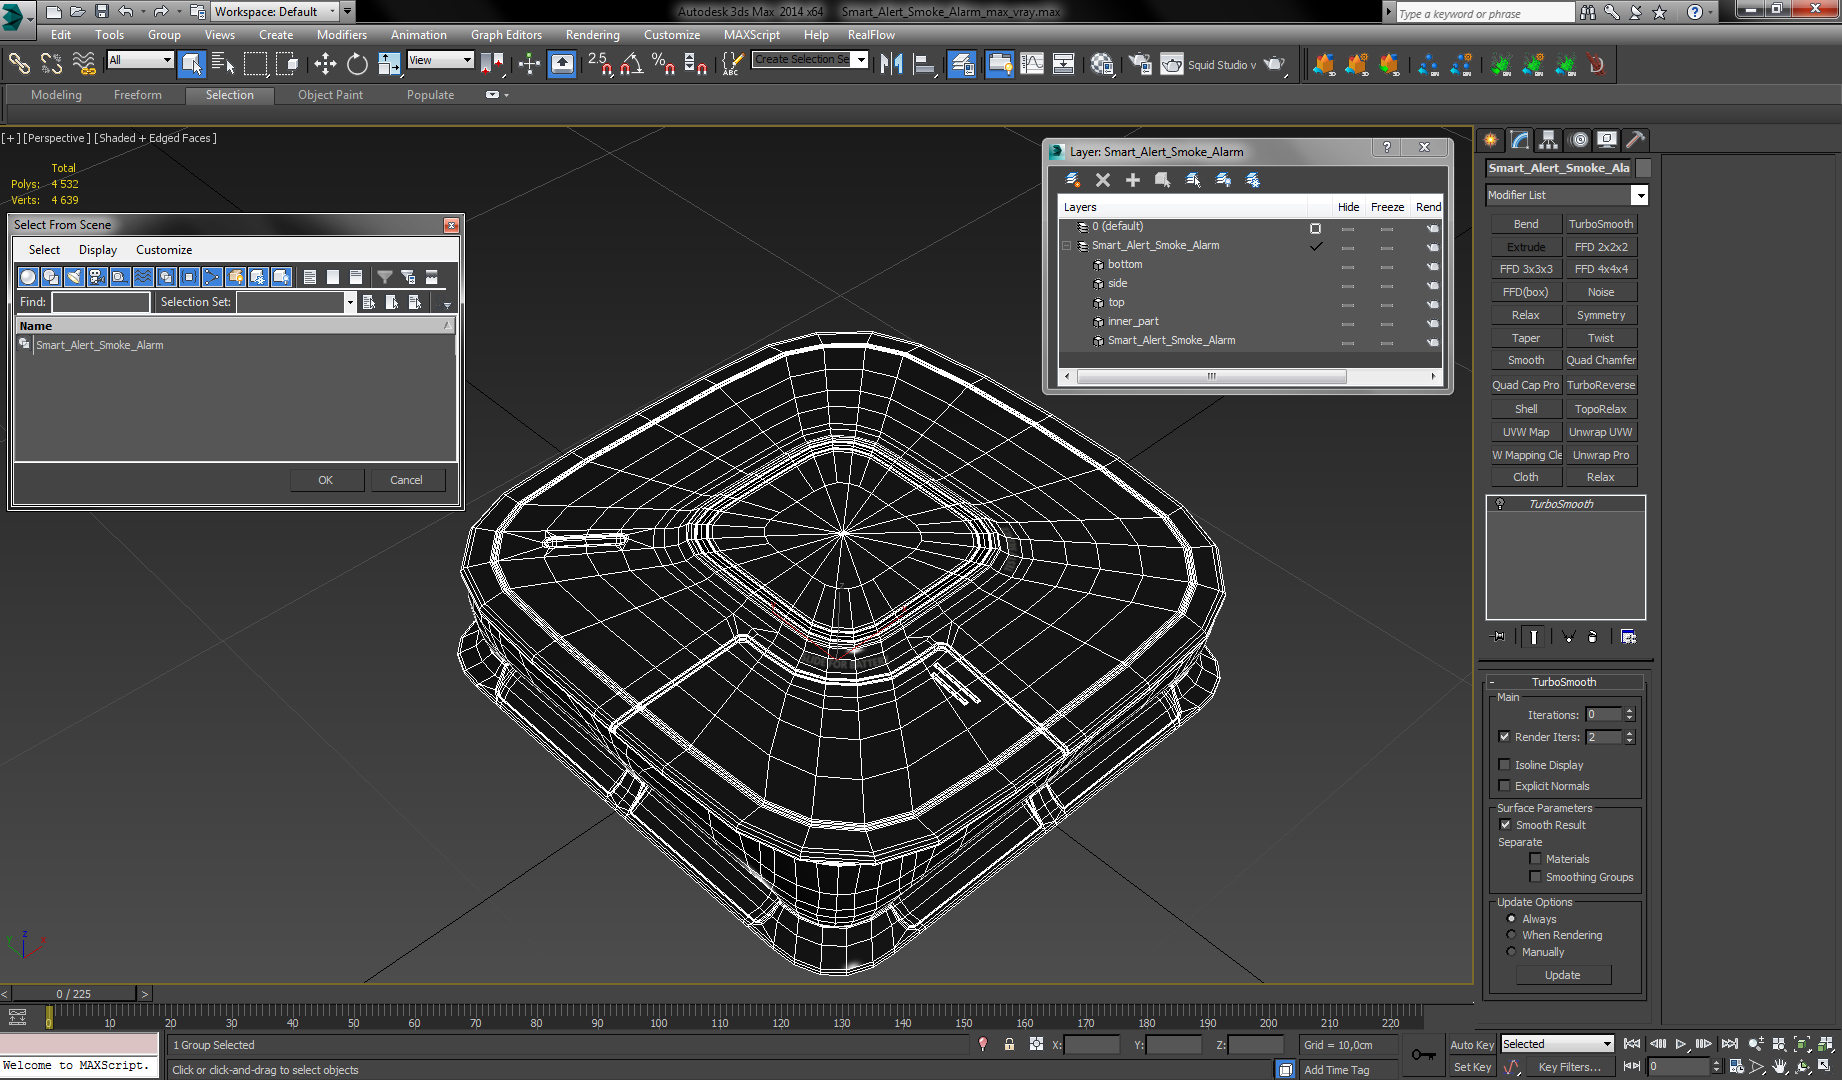
Task: Click the Layer dialog horizontal scrollbar
Action: coord(1211,377)
